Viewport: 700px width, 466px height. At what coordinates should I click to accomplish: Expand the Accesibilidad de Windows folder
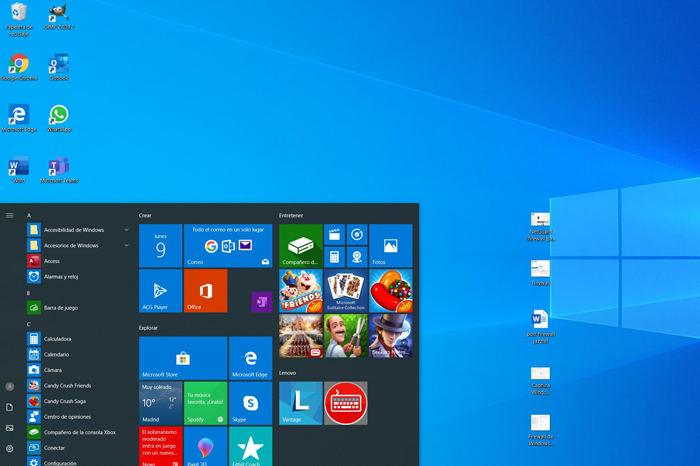click(x=78, y=230)
